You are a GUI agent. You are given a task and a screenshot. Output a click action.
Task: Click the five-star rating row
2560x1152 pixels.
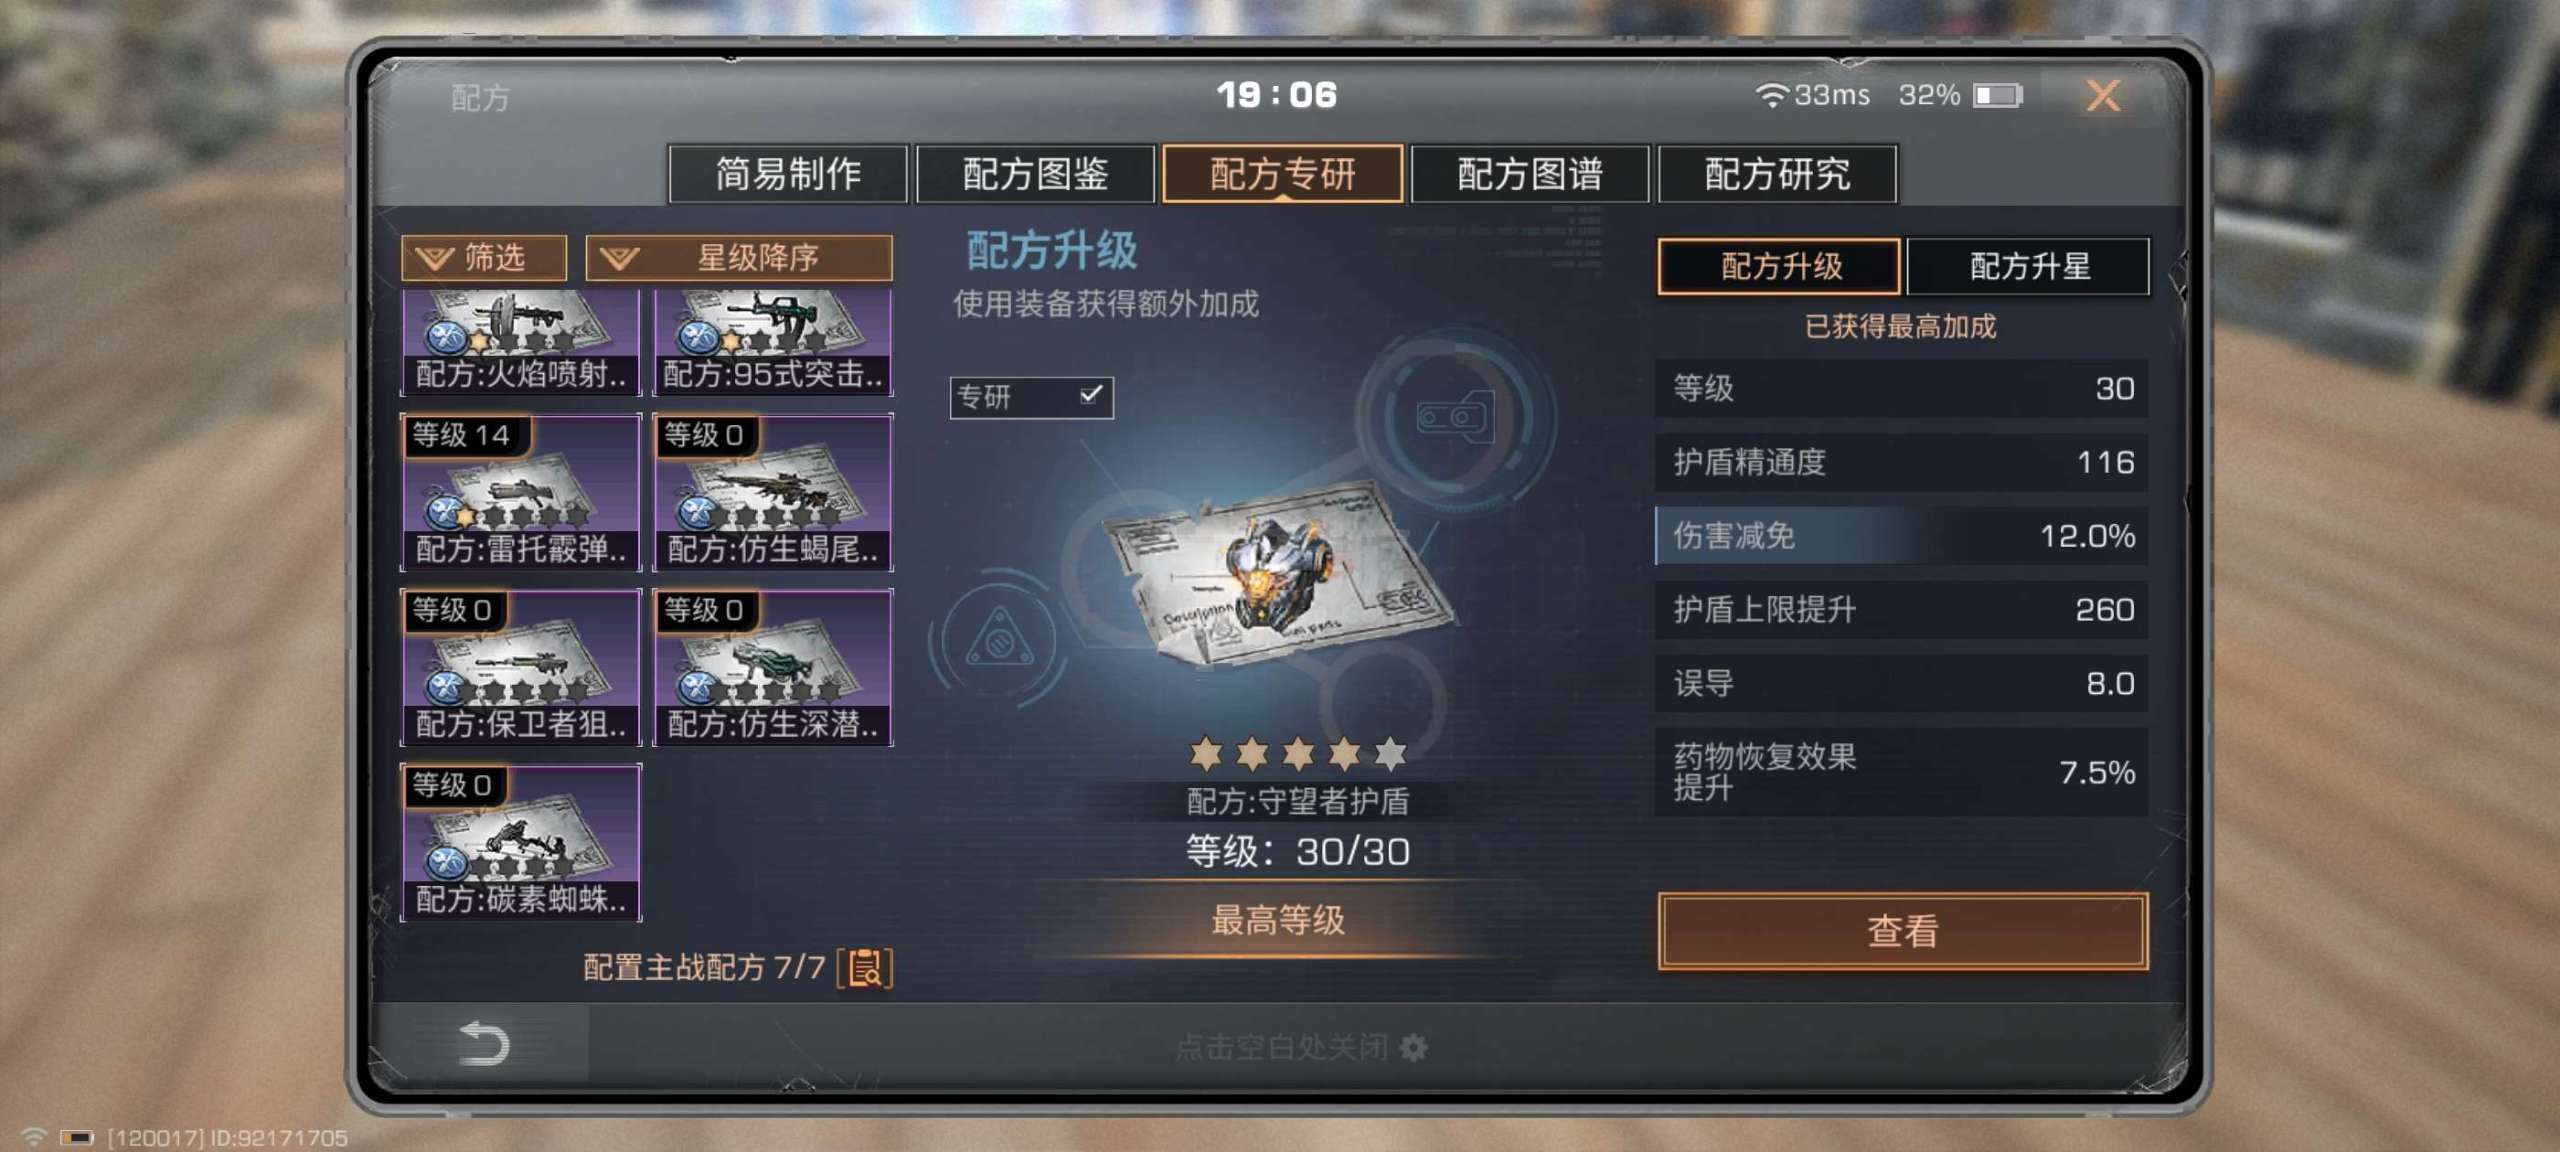[x=1298, y=753]
